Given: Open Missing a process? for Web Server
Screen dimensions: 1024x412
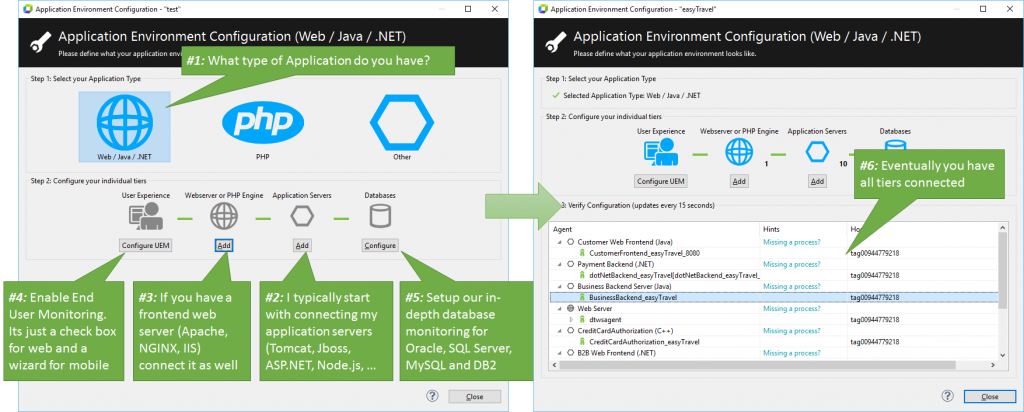Looking at the screenshot, I should [x=792, y=308].
